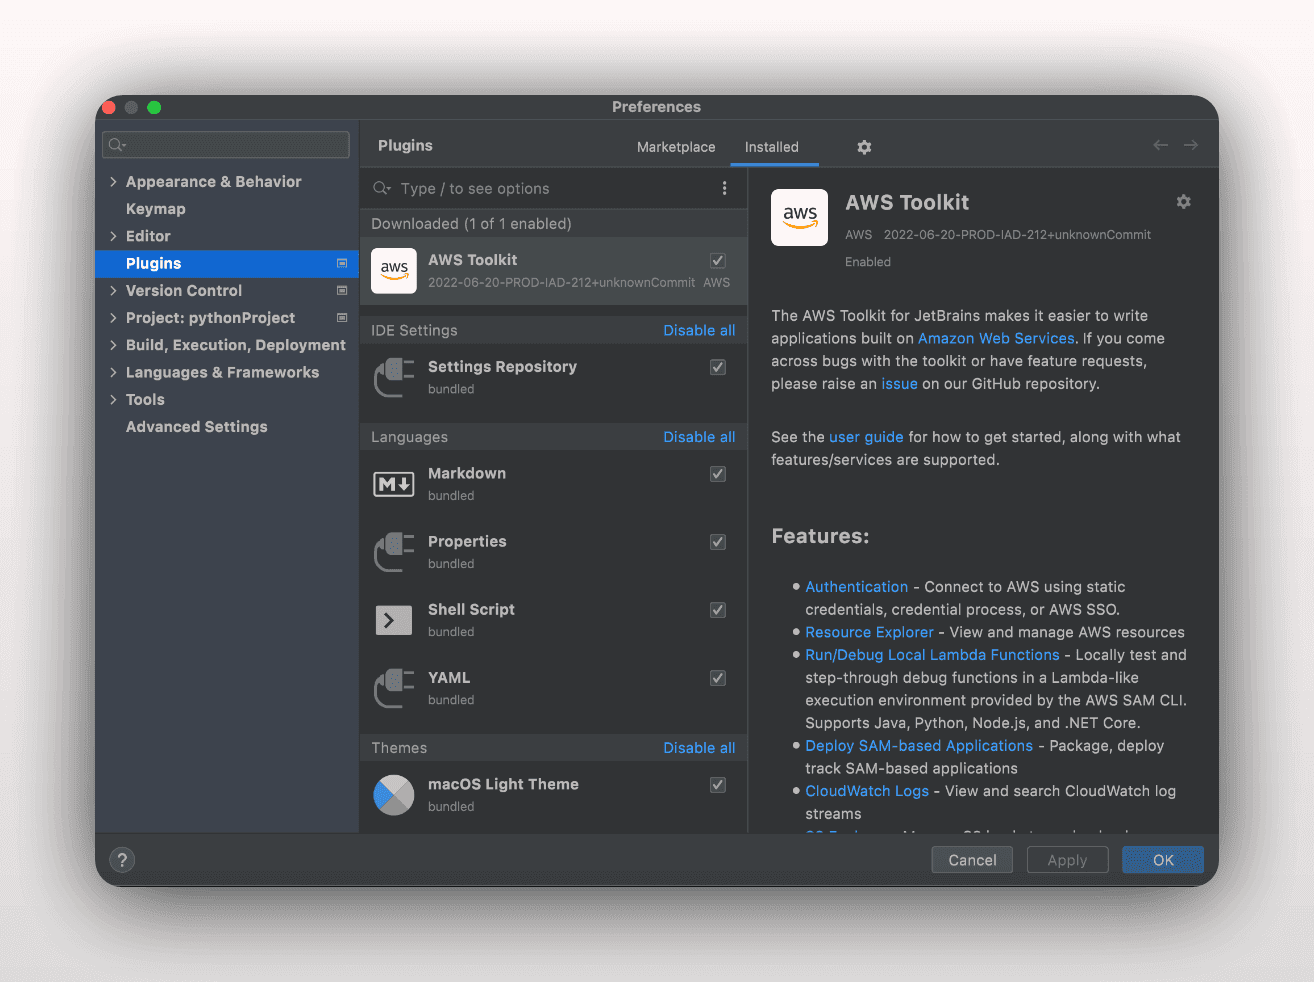Navigate back using the left arrow
The image size is (1314, 982).
(1160, 146)
